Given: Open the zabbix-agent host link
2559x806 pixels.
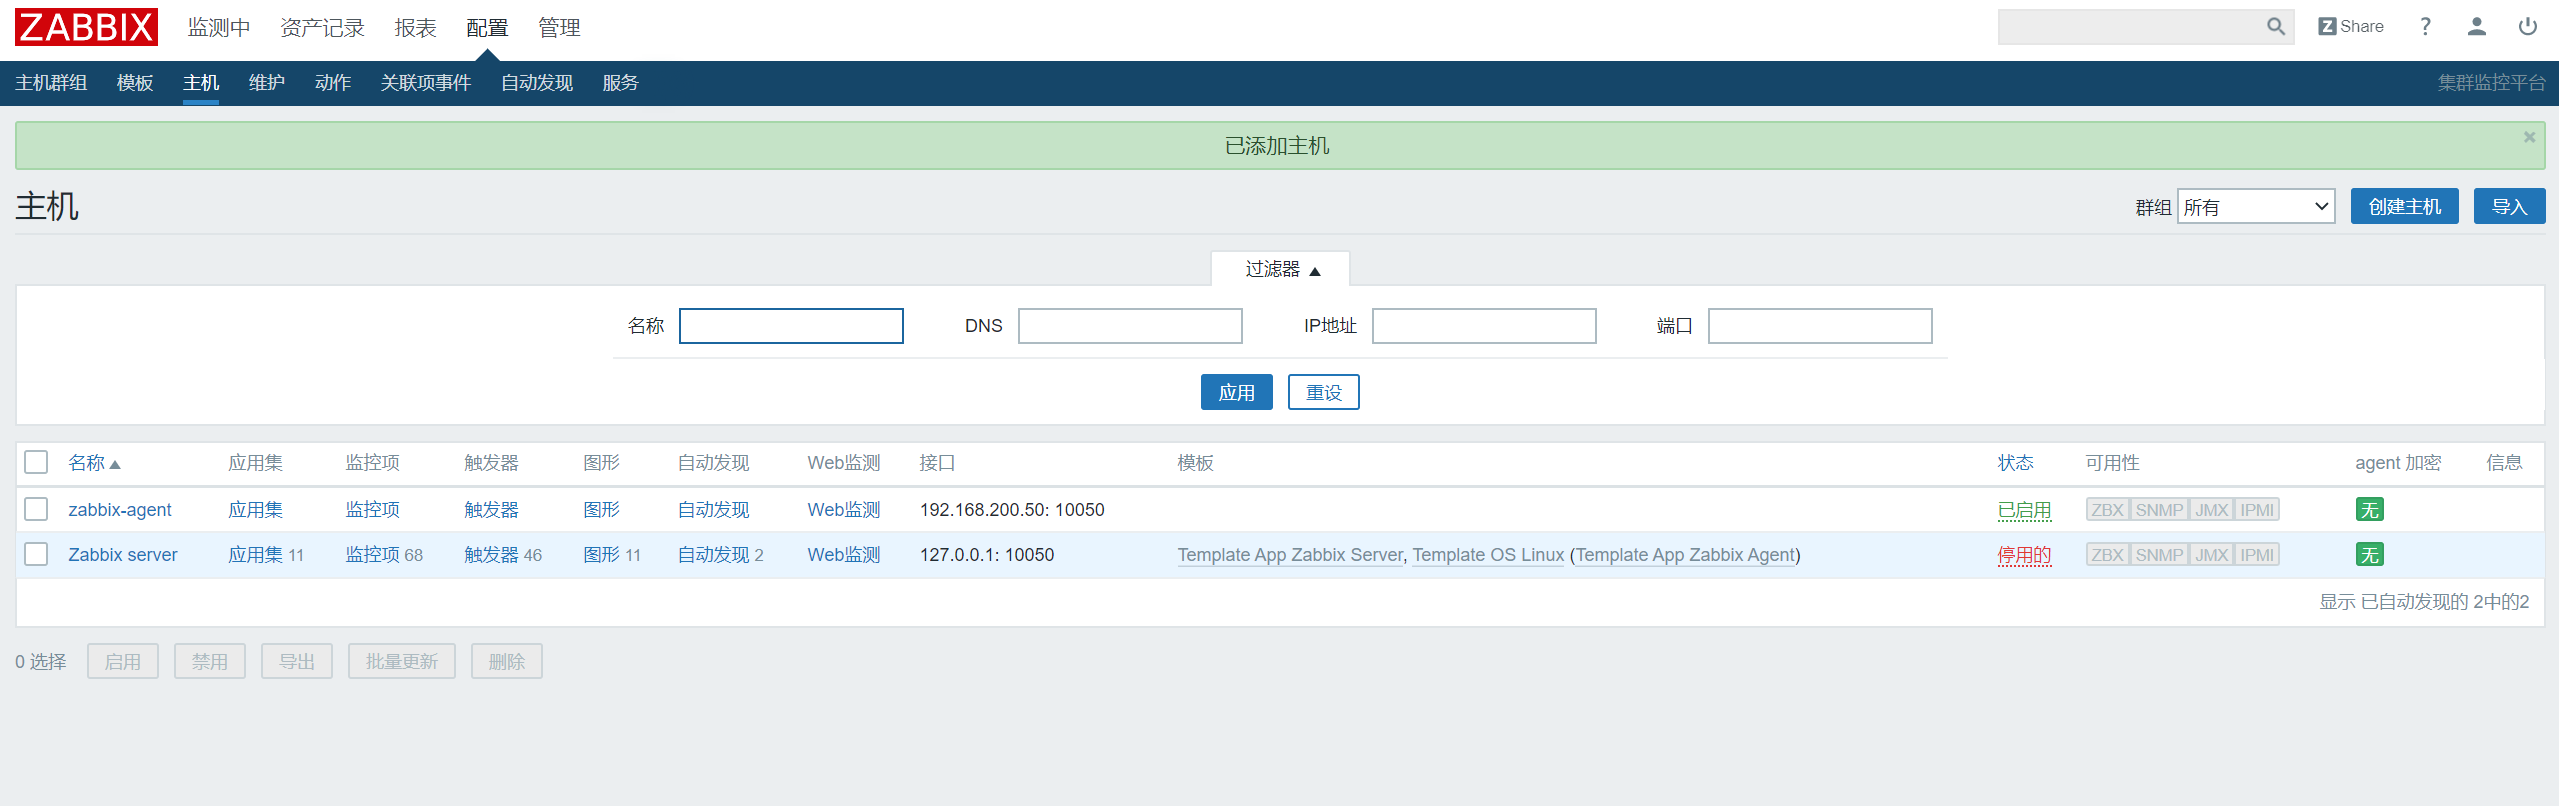Looking at the screenshot, I should [x=120, y=510].
